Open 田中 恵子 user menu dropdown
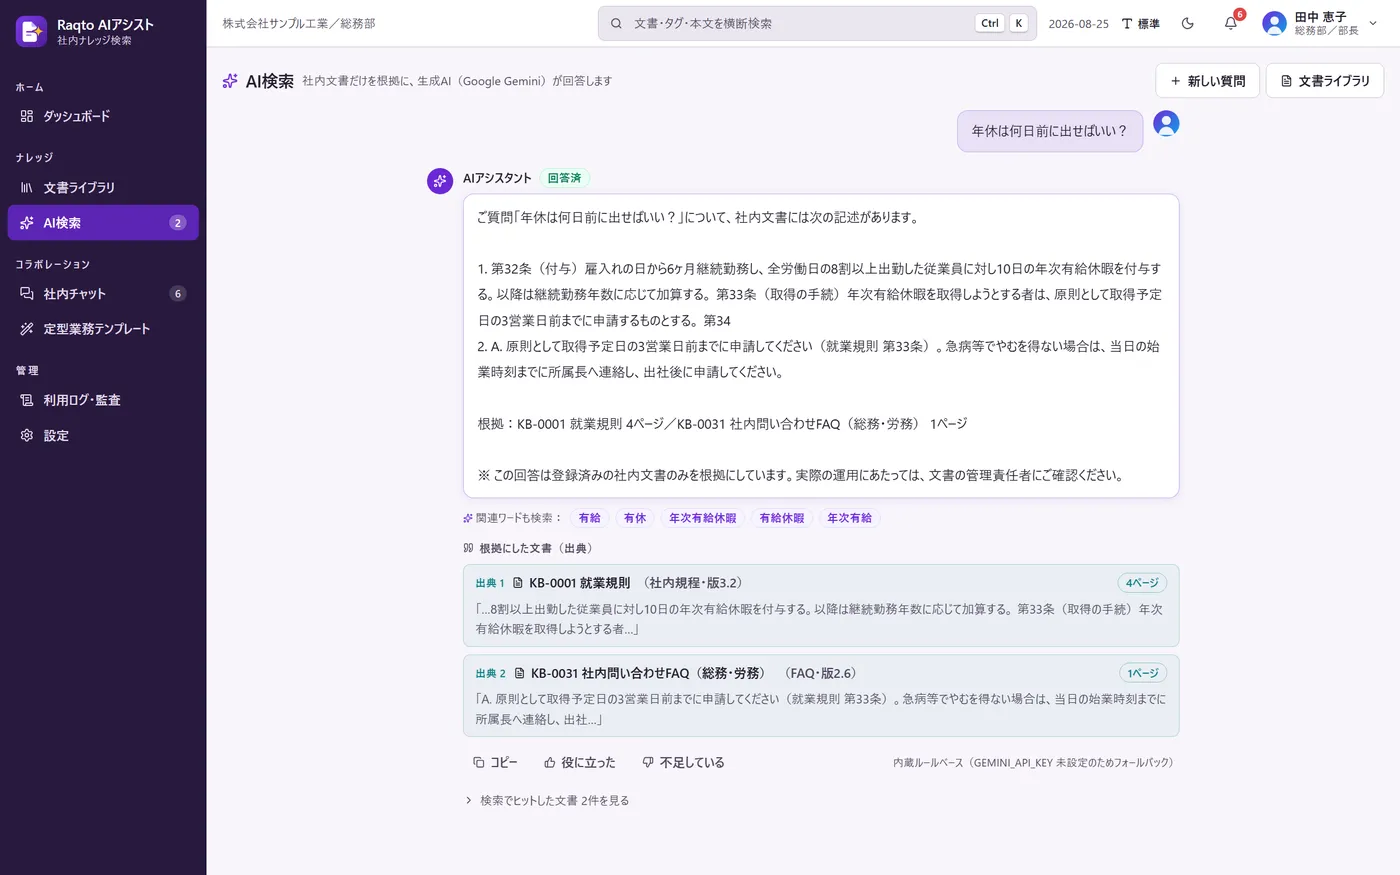Image resolution: width=1400 pixels, height=875 pixels. coord(1321,23)
